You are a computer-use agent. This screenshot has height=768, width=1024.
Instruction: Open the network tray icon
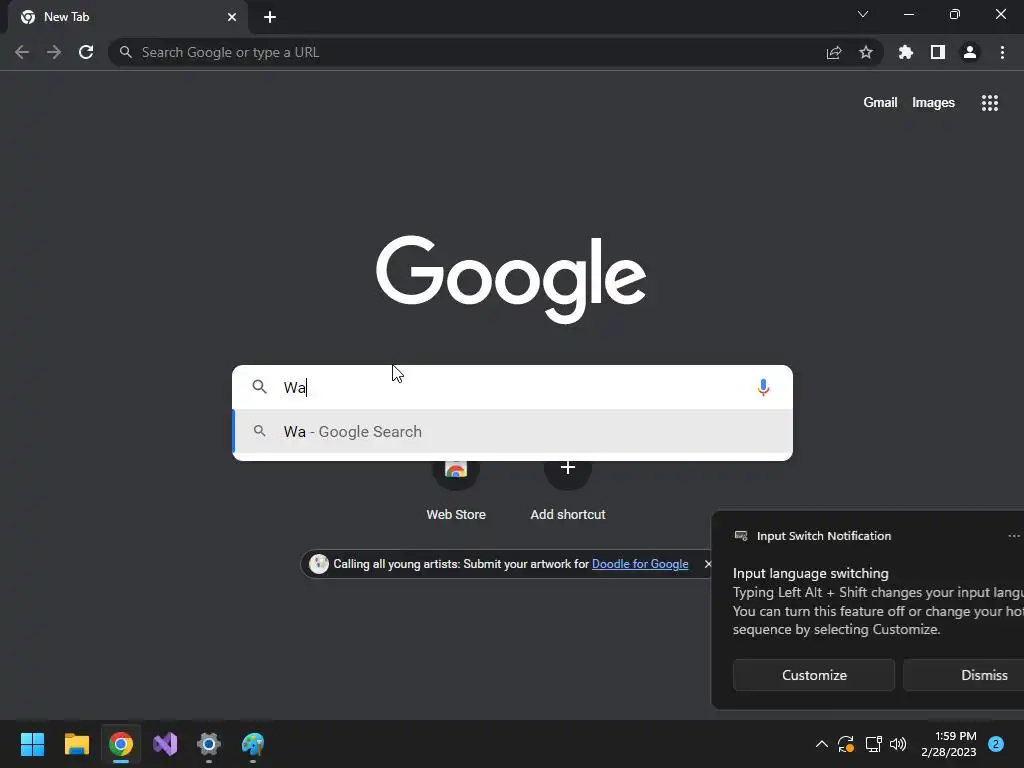[873, 744]
